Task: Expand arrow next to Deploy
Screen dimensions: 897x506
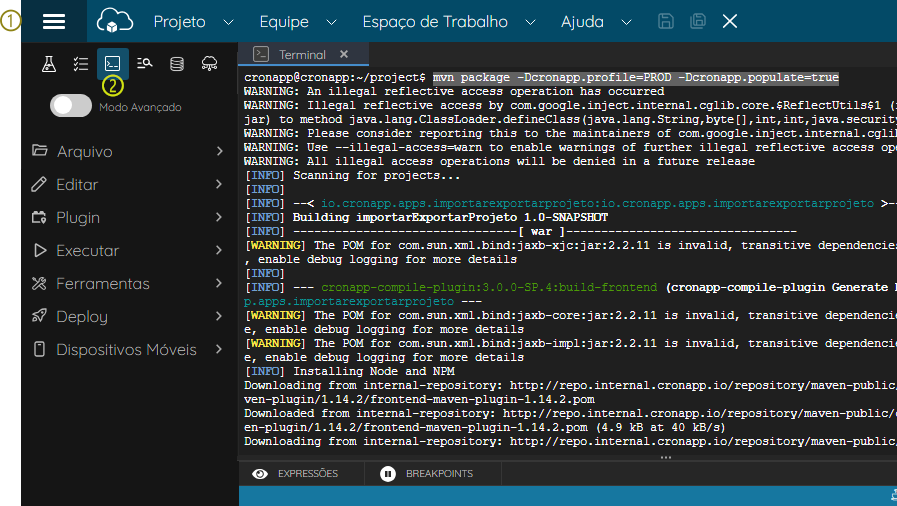Action: (x=220, y=316)
